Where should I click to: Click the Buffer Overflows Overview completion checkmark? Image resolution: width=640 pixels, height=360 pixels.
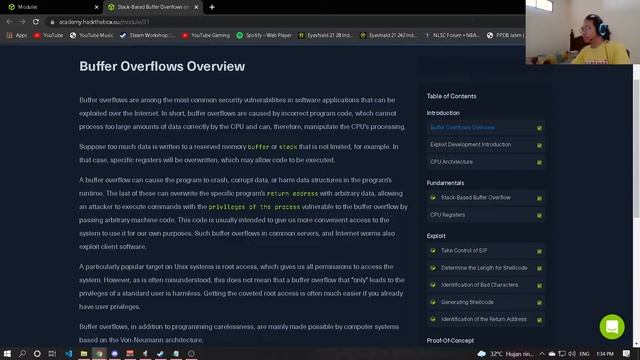pyautogui.click(x=539, y=128)
